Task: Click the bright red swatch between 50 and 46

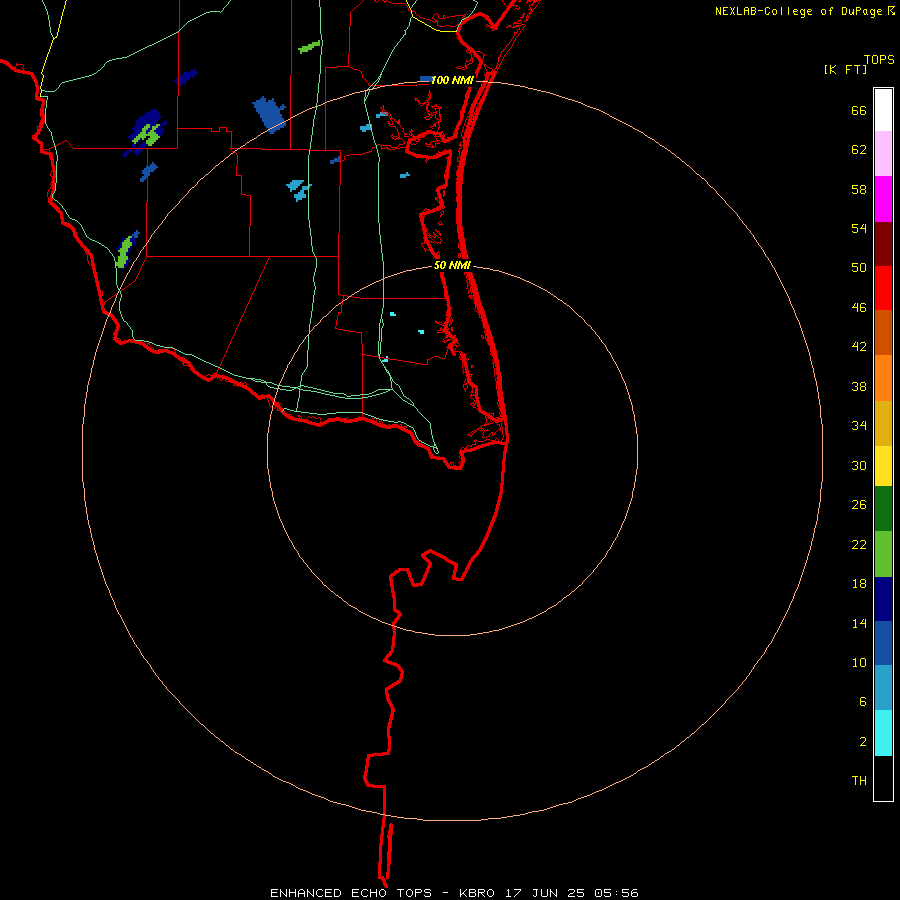Action: 883,288
